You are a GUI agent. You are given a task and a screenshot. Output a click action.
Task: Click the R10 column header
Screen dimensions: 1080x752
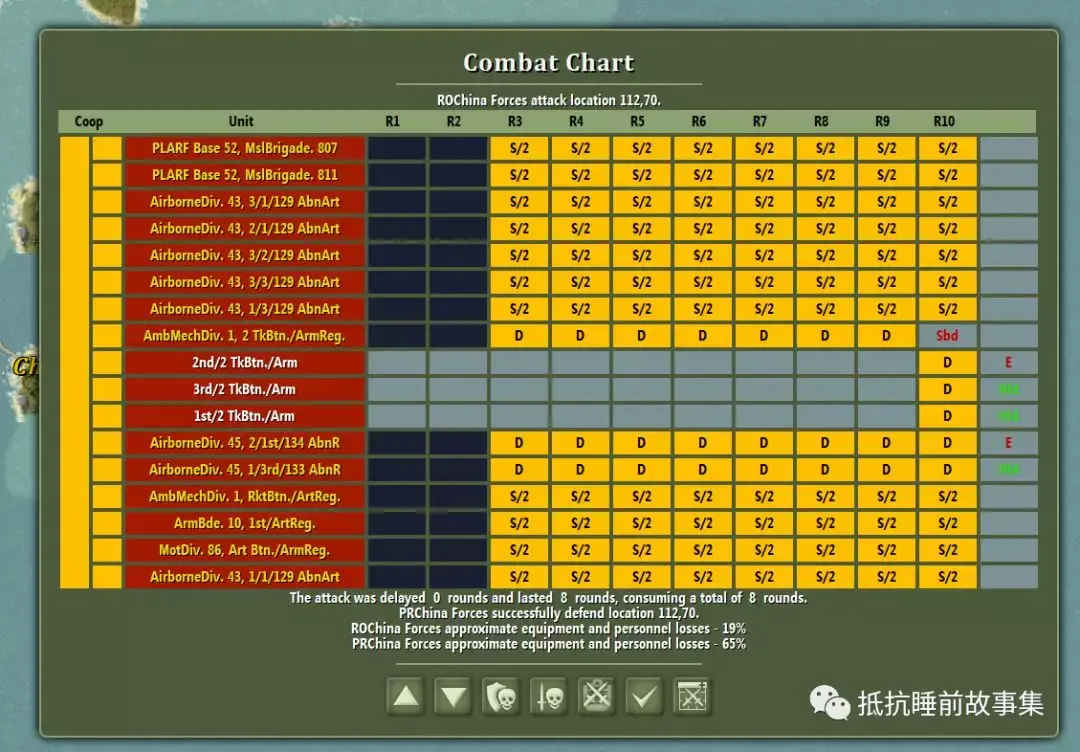[944, 121]
